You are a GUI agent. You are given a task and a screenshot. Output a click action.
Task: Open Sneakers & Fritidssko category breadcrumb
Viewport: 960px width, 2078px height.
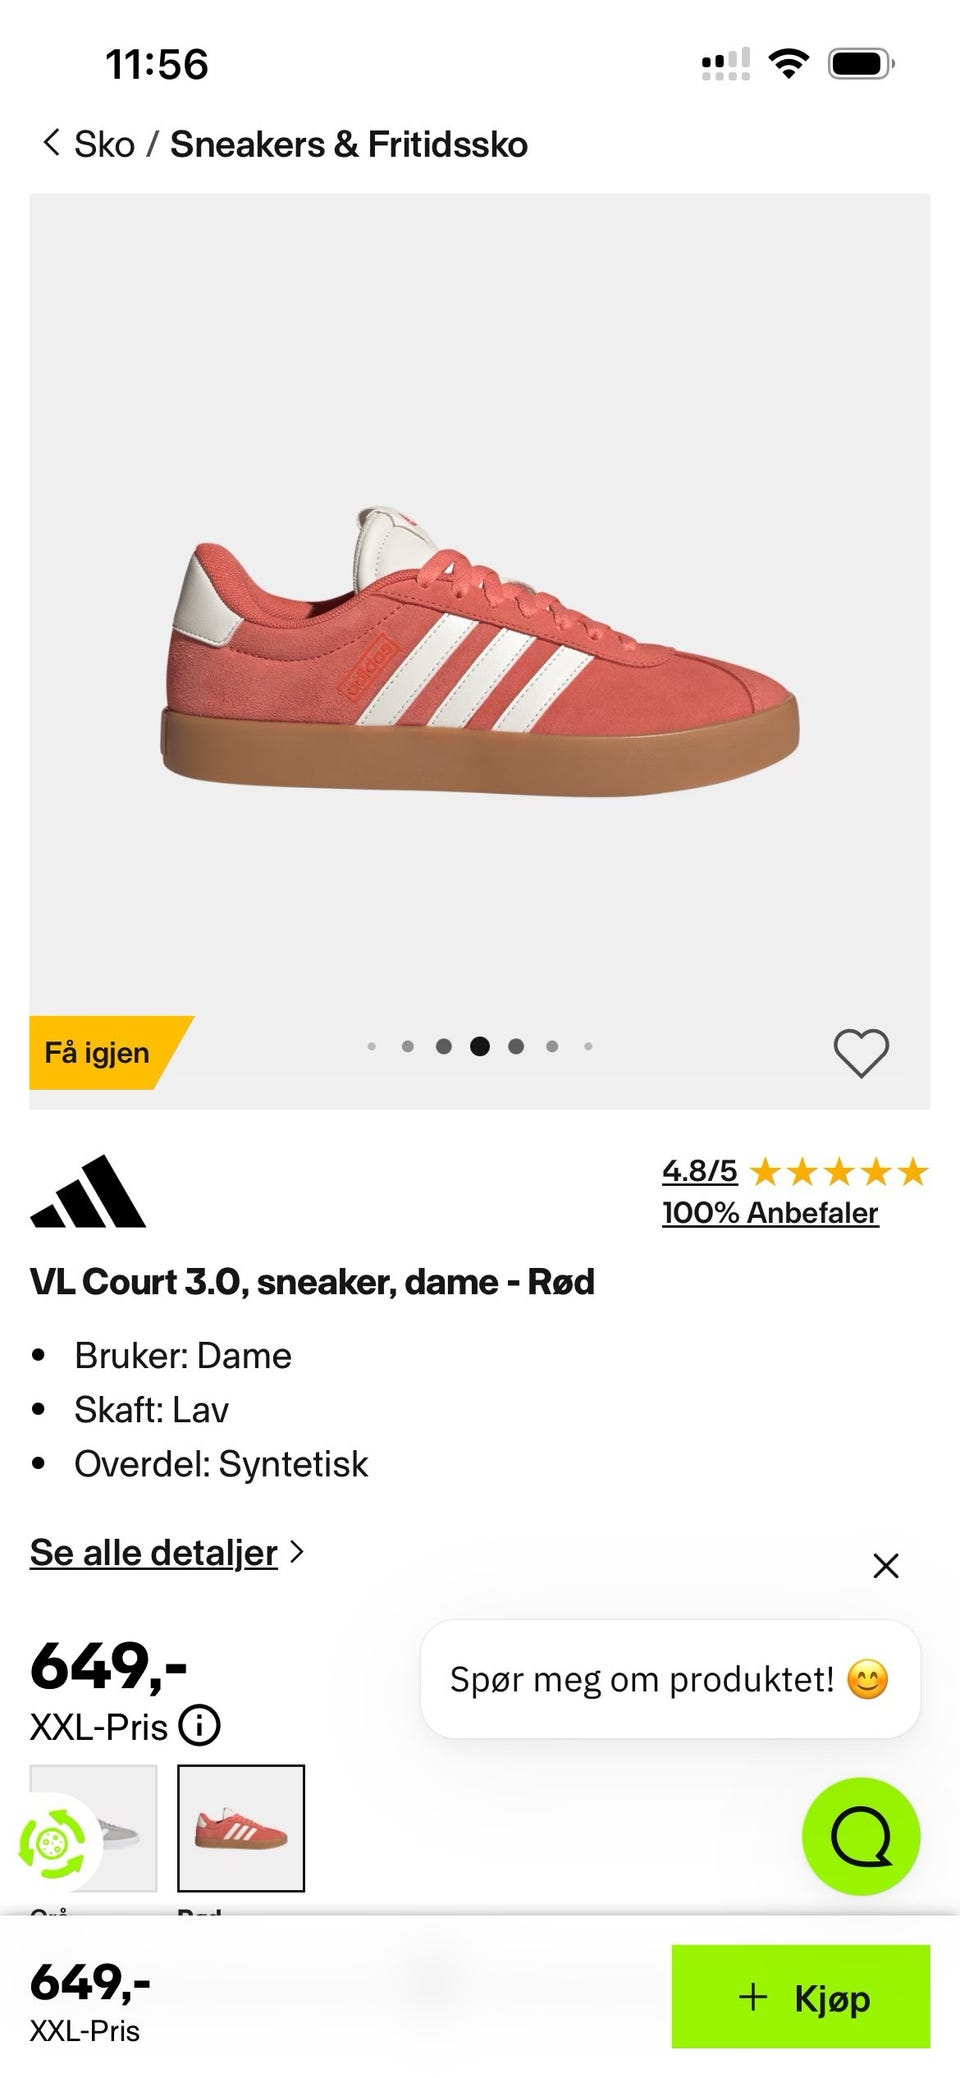pos(349,144)
